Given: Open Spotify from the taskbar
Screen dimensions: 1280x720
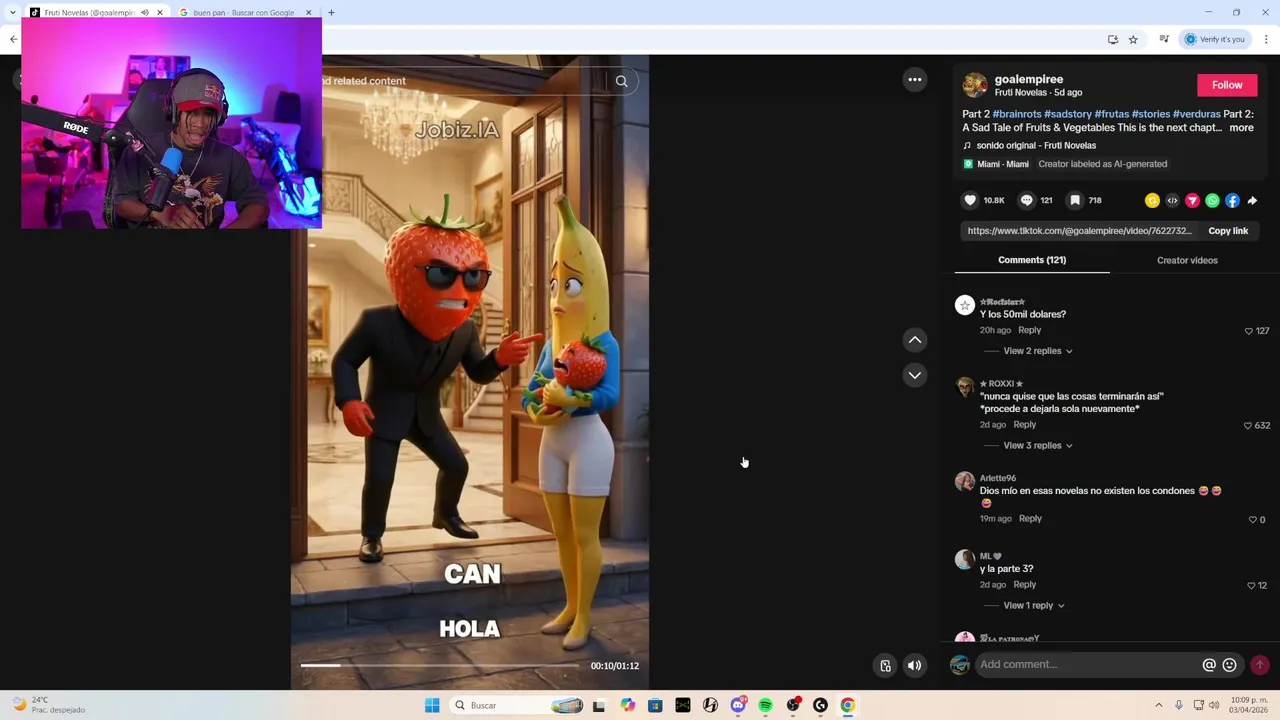Looking at the screenshot, I should (765, 705).
